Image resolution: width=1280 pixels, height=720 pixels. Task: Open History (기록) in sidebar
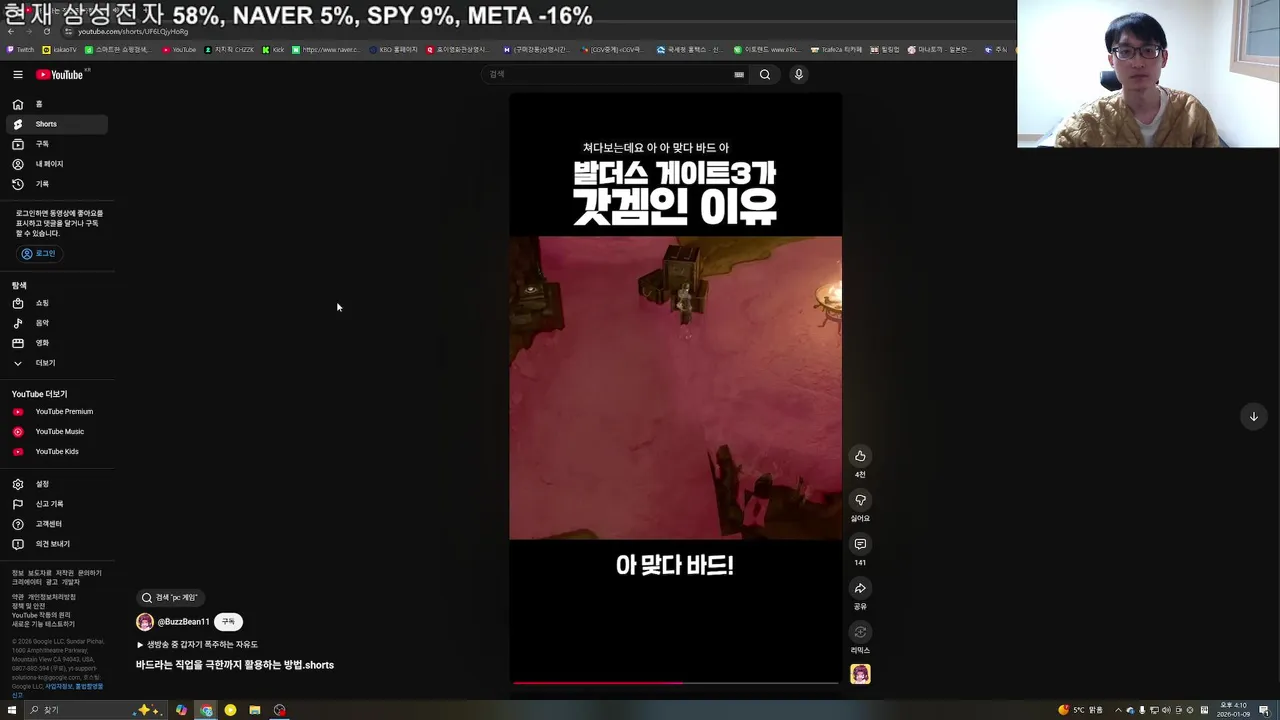pos(57,184)
